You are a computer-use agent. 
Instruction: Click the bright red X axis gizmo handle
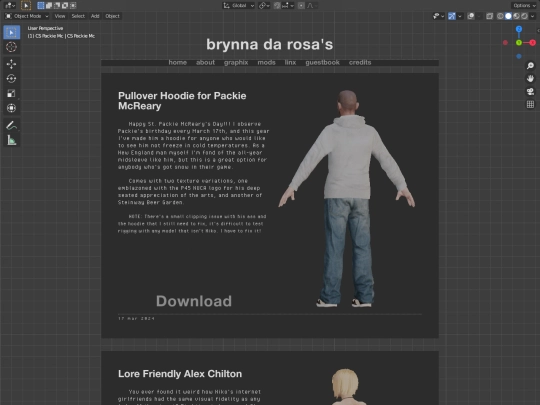coord(532,43)
